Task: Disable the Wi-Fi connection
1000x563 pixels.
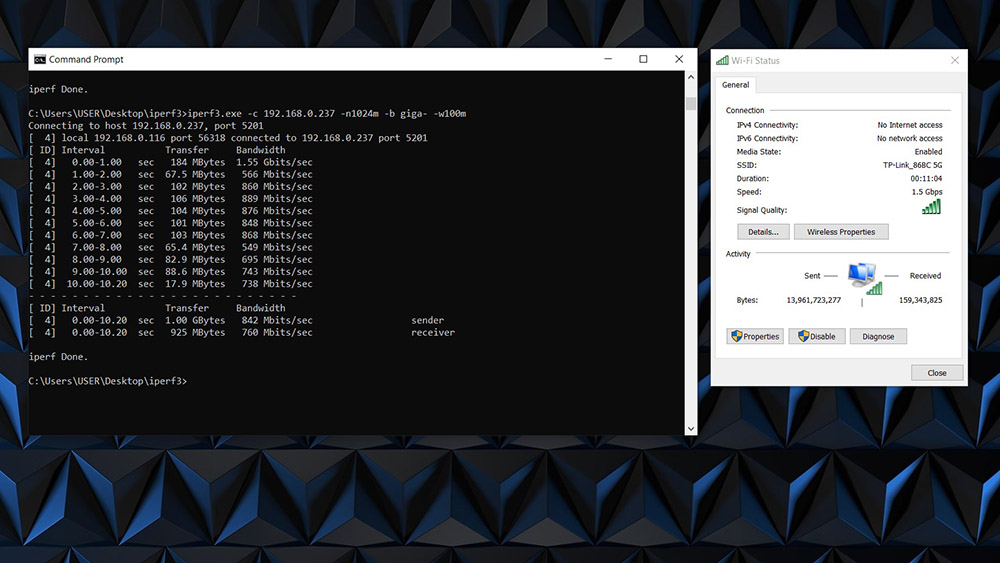Action: pyautogui.click(x=817, y=336)
